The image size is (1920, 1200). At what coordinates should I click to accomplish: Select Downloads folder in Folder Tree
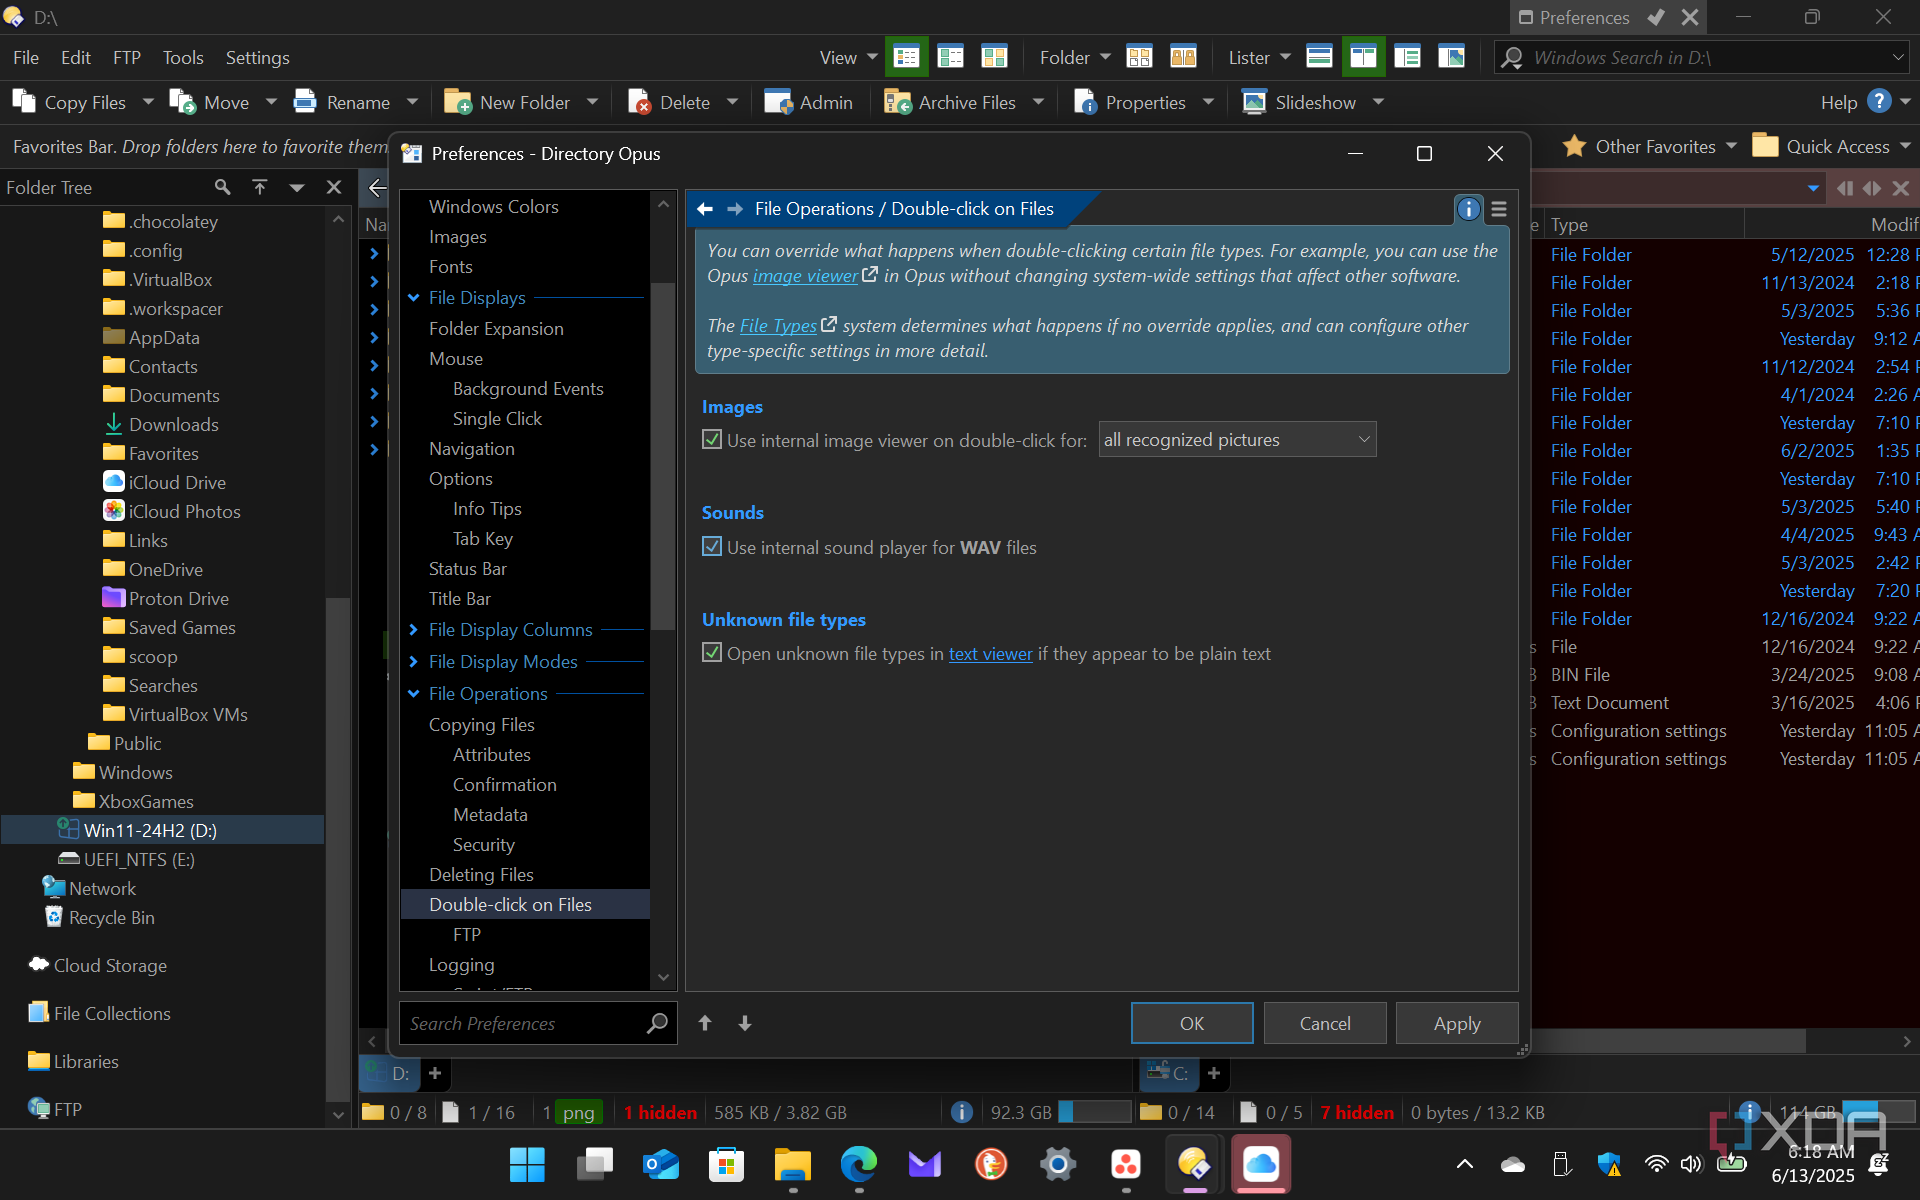point(173,425)
